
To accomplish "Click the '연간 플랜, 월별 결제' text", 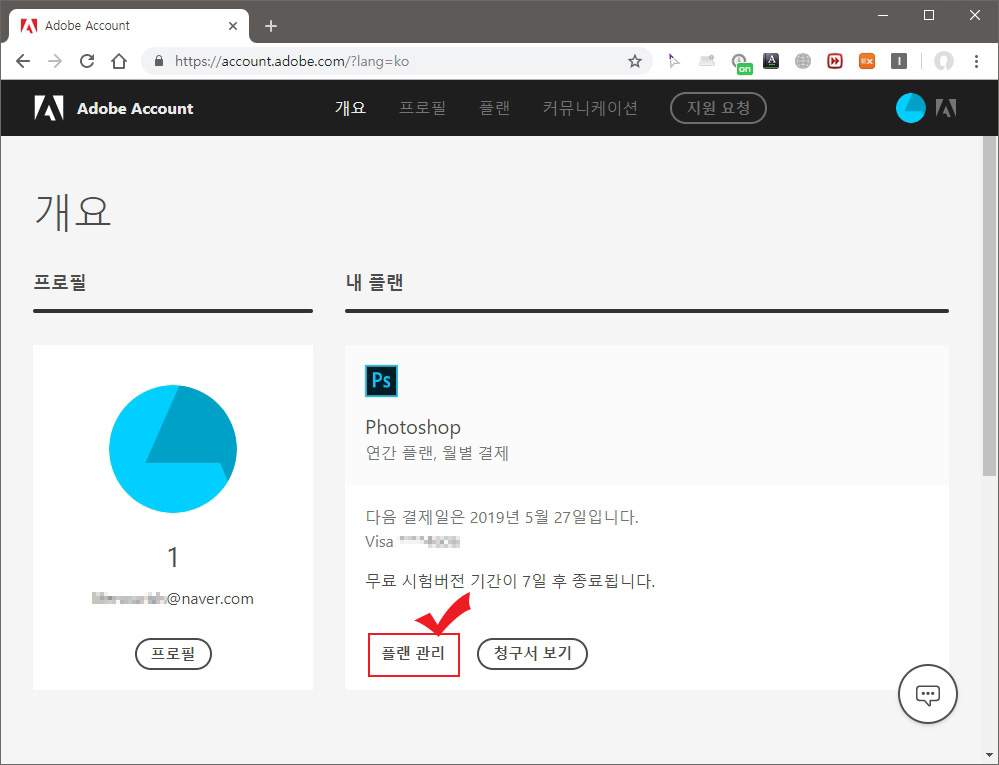I will (437, 453).
